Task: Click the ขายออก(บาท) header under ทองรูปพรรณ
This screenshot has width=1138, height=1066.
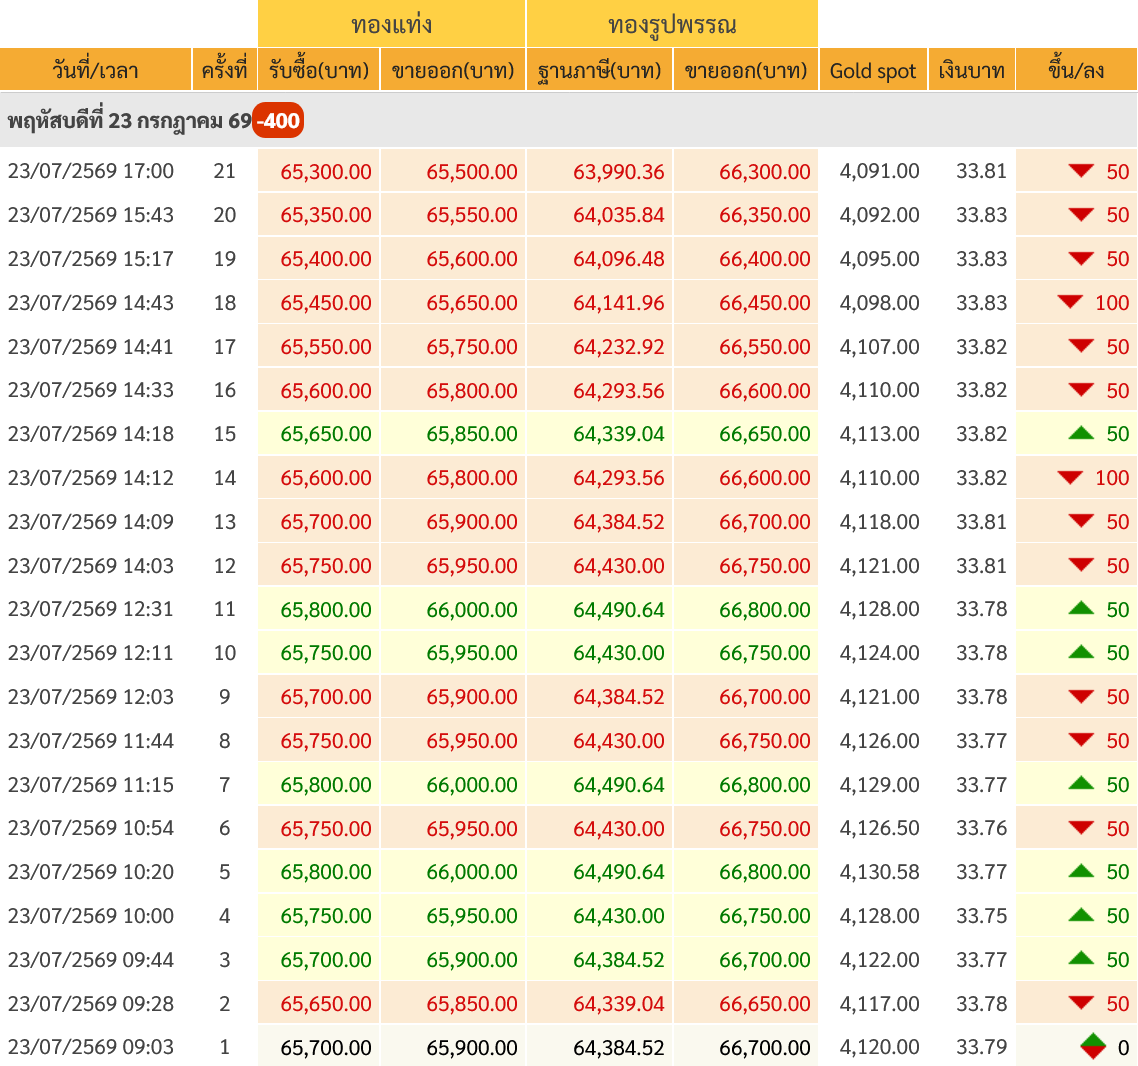Action: click(746, 70)
